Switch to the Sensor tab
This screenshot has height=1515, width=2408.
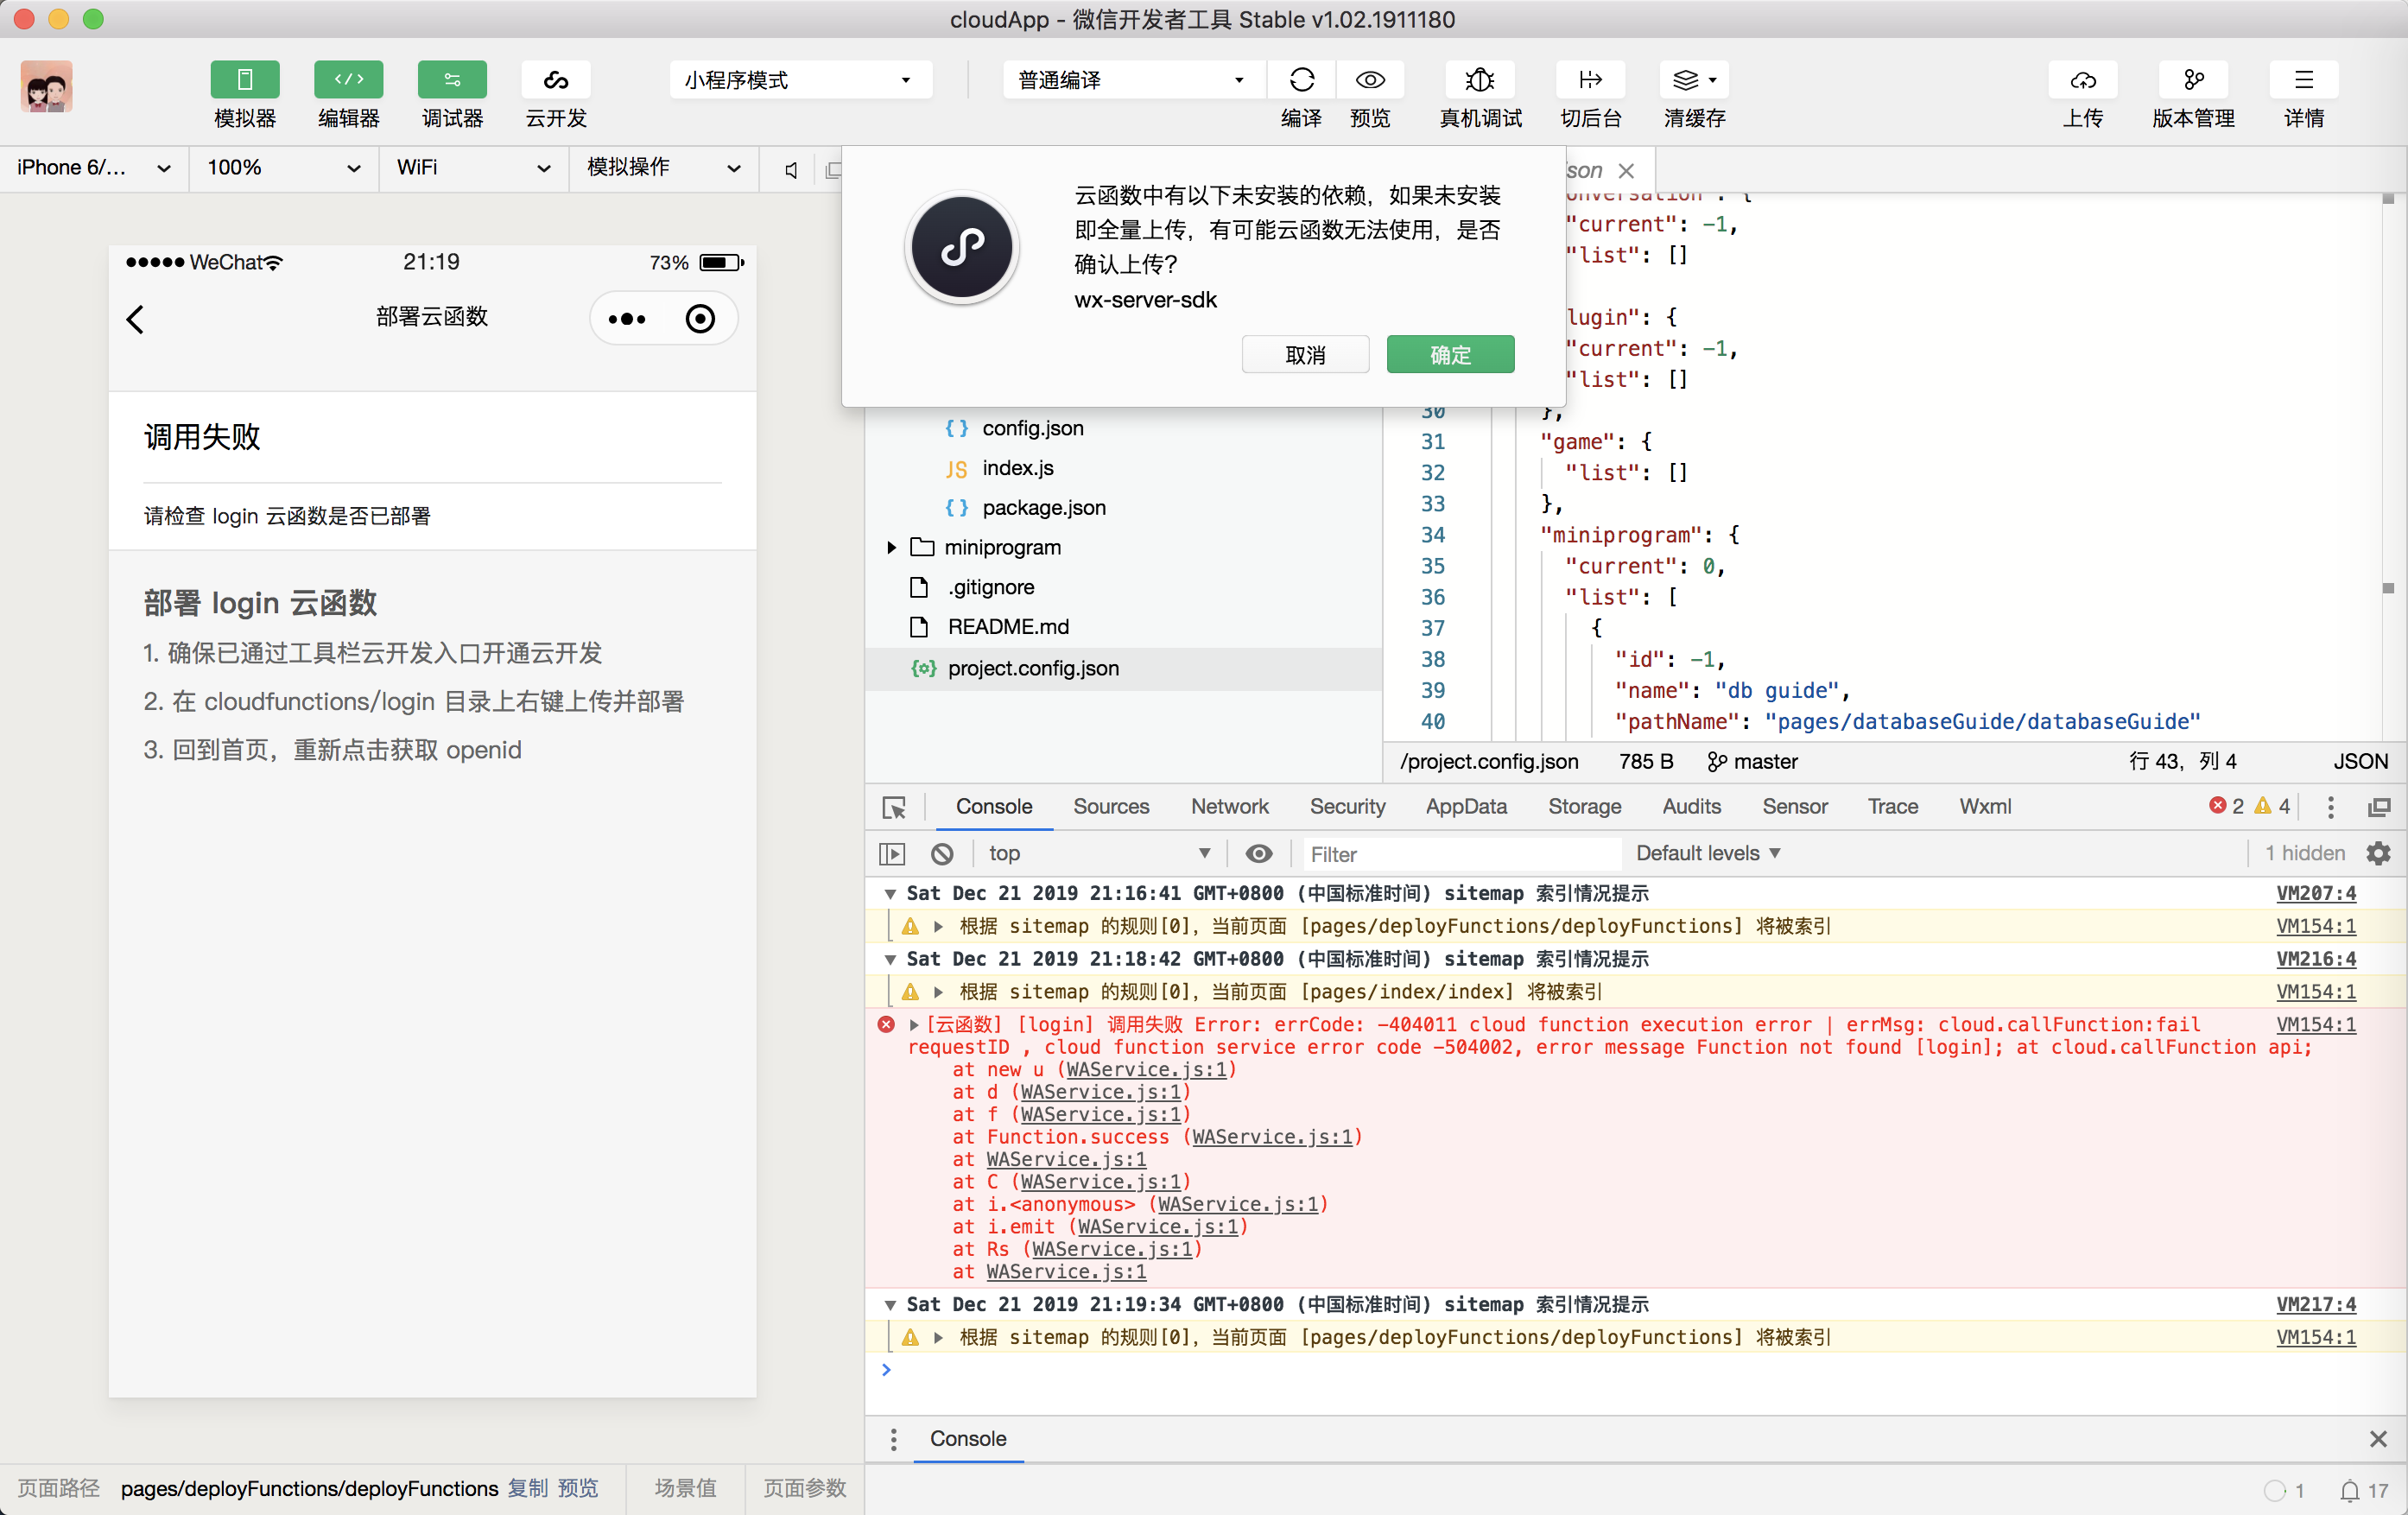(x=1794, y=807)
